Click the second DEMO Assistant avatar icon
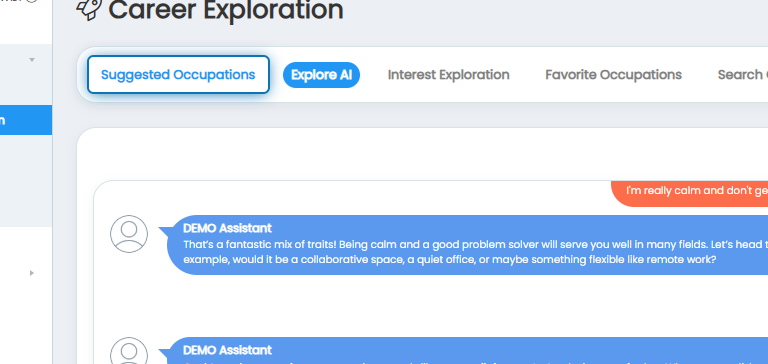Viewport: 768px width, 364px height. tap(129, 351)
